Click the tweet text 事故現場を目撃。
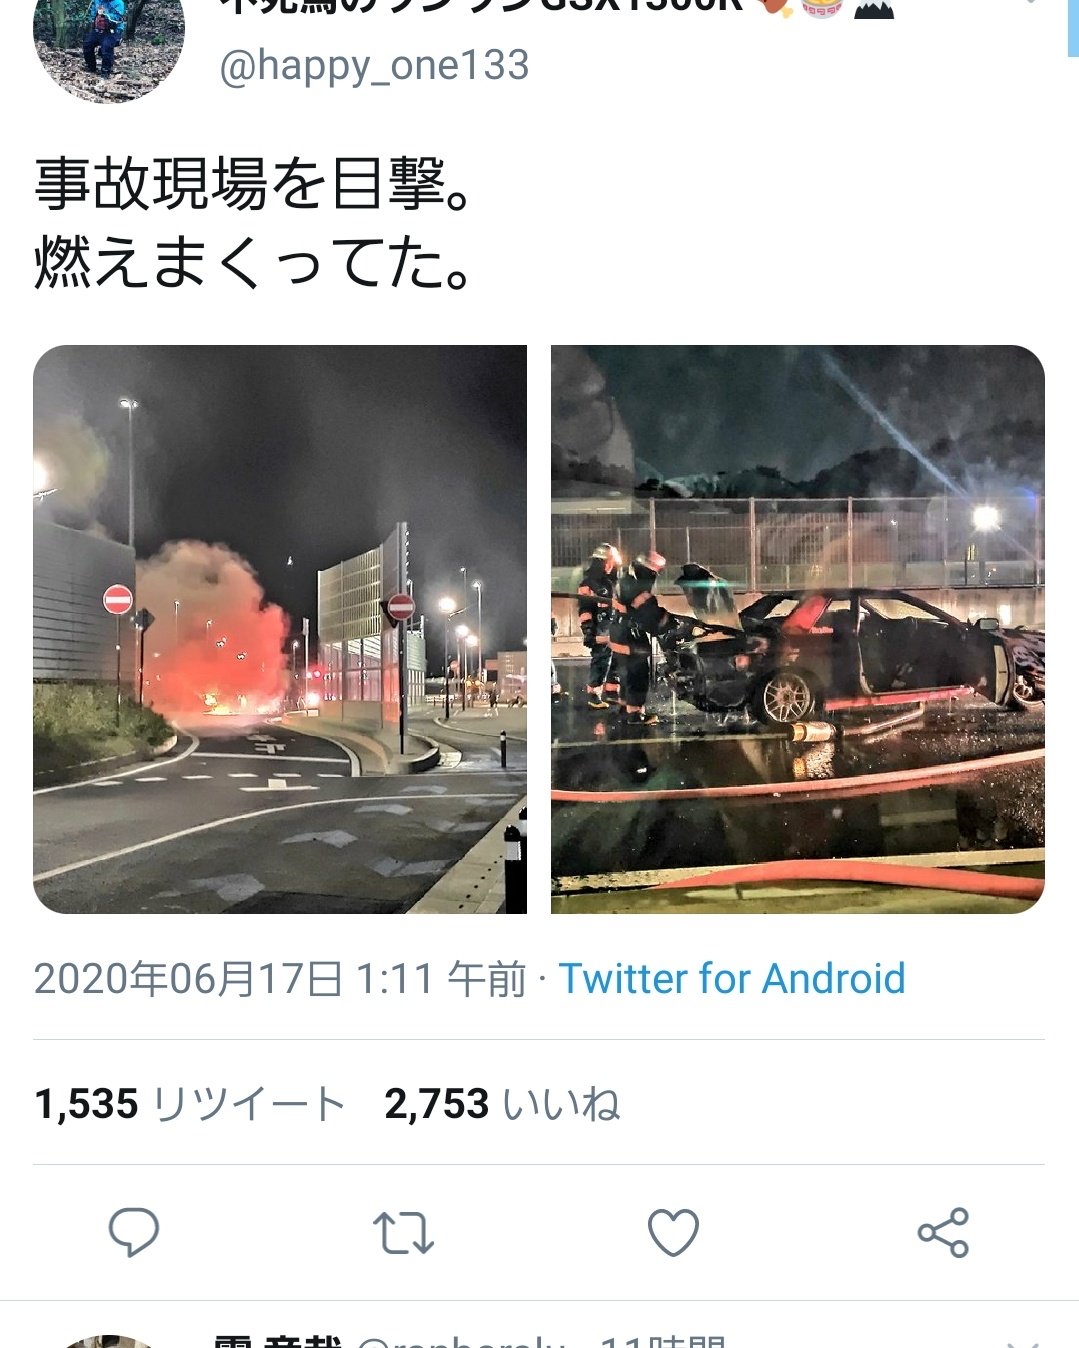The width and height of the screenshot is (1079, 1348). [254, 185]
